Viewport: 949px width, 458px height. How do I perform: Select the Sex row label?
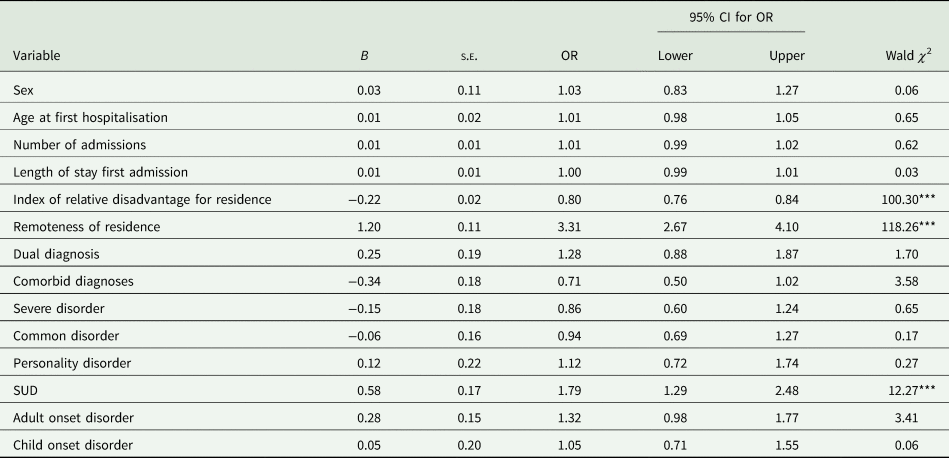23,91
